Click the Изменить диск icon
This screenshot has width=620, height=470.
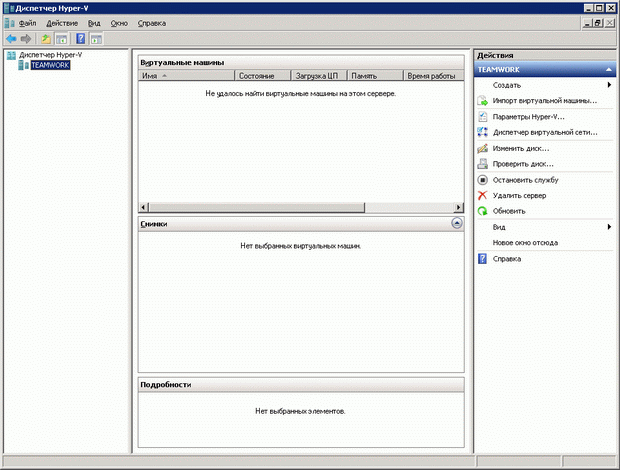[483, 148]
